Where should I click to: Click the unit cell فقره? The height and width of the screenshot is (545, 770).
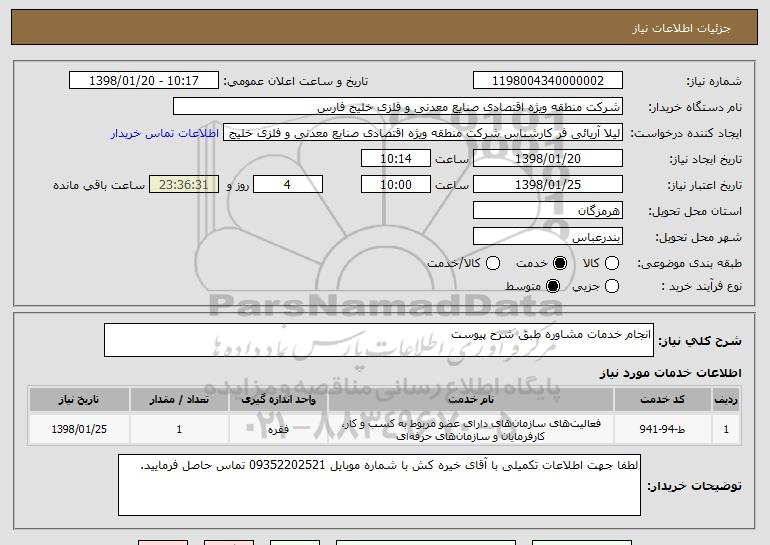pos(278,430)
